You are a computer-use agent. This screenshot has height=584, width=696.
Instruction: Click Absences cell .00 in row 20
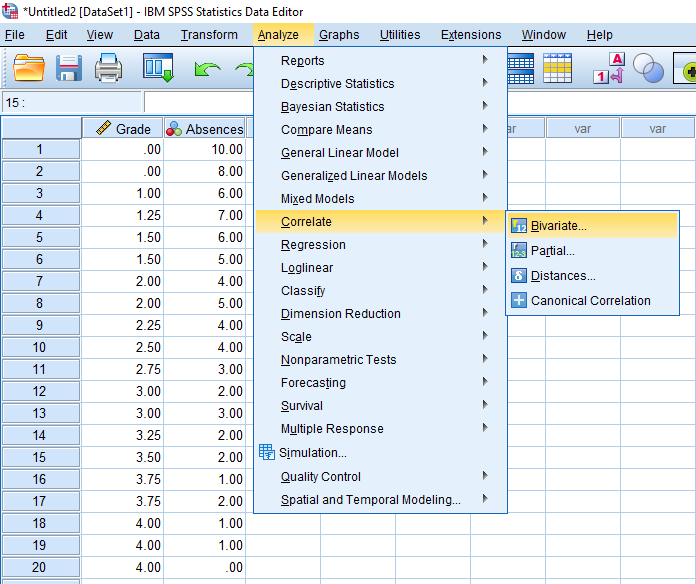pyautogui.click(x=205, y=567)
